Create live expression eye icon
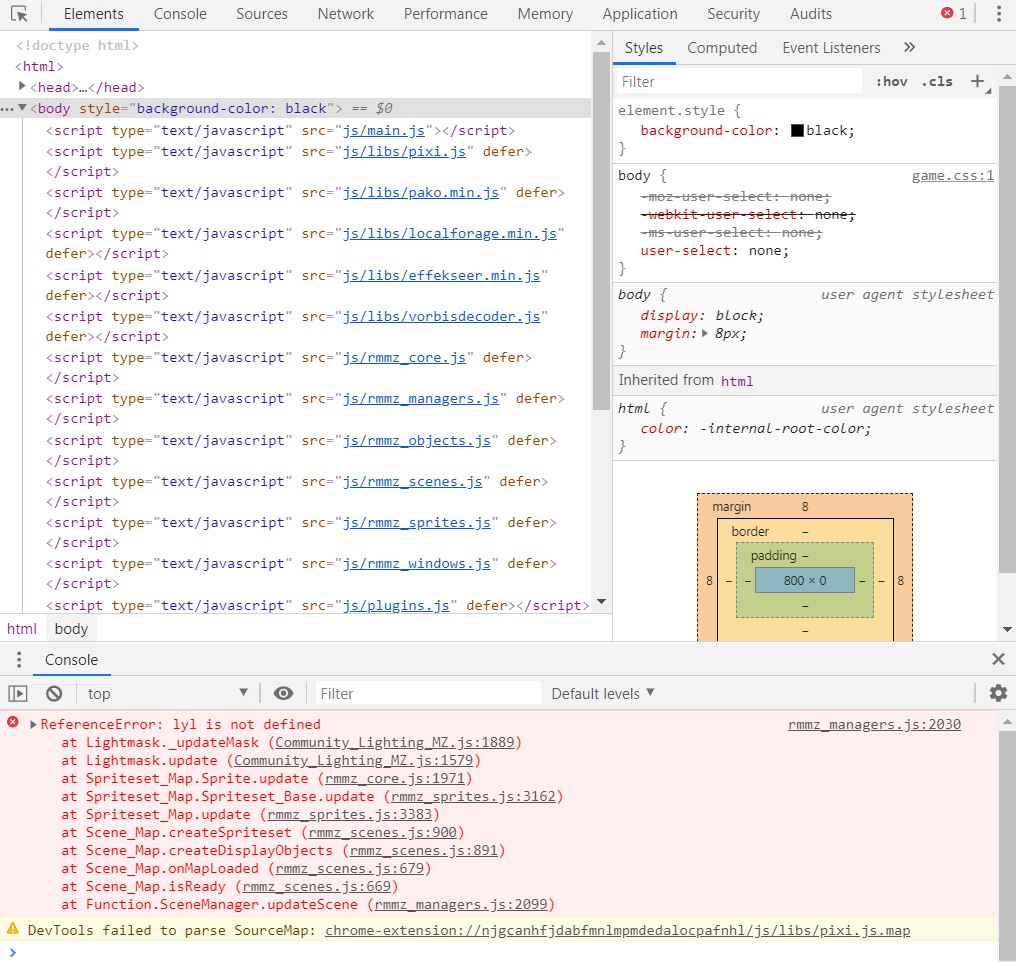The width and height of the screenshot is (1016, 962). [283, 694]
